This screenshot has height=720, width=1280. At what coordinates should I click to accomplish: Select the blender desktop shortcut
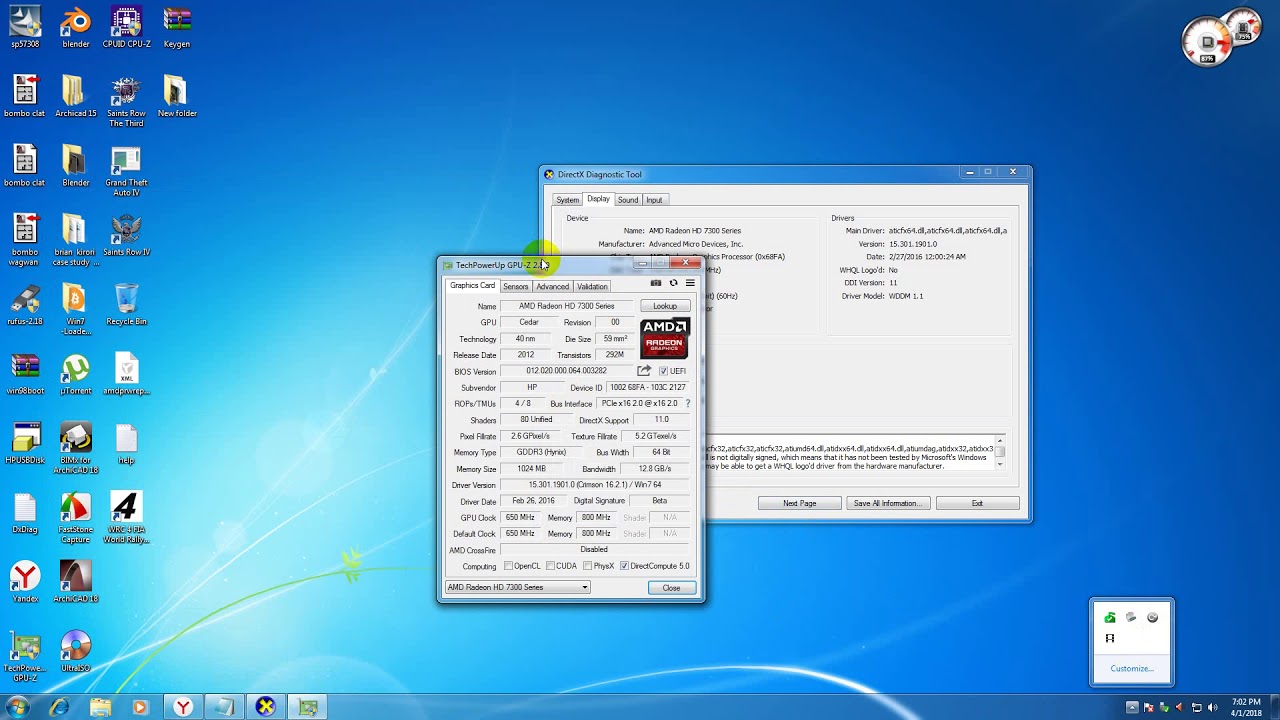76,28
